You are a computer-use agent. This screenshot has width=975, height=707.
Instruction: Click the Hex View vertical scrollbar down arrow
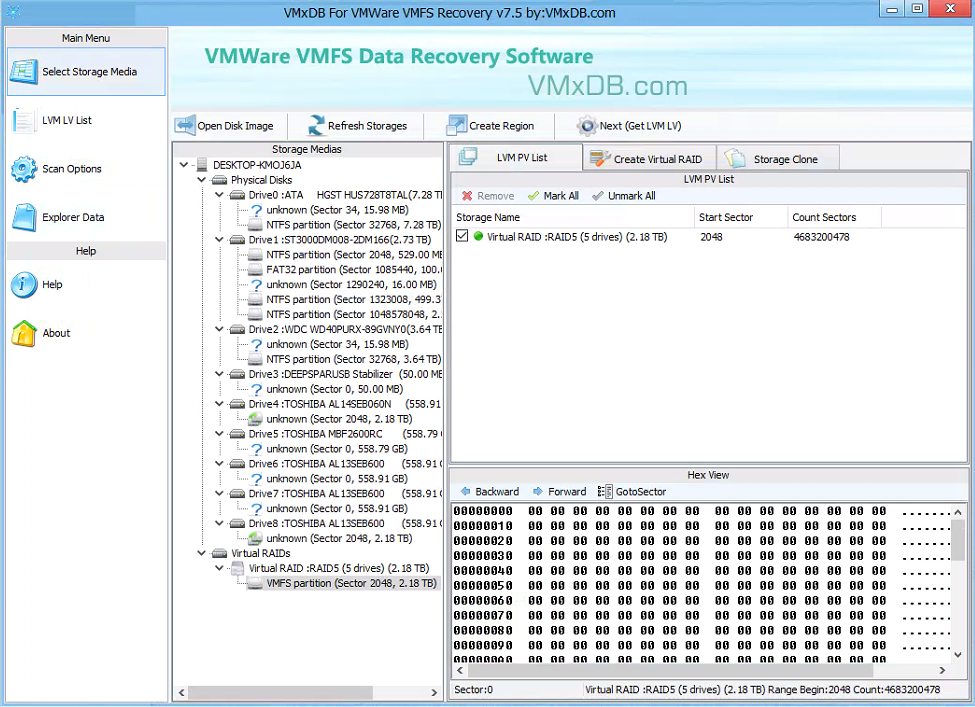click(x=958, y=654)
